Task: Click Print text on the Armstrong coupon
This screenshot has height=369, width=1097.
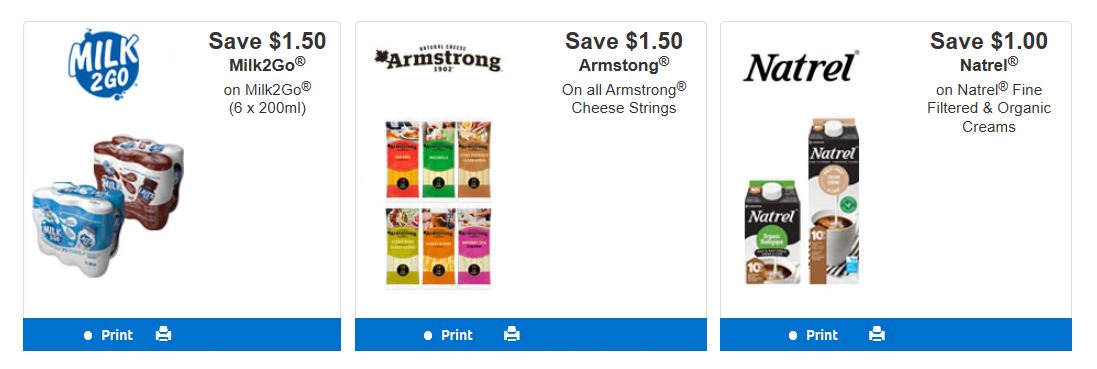Action: click(x=457, y=335)
